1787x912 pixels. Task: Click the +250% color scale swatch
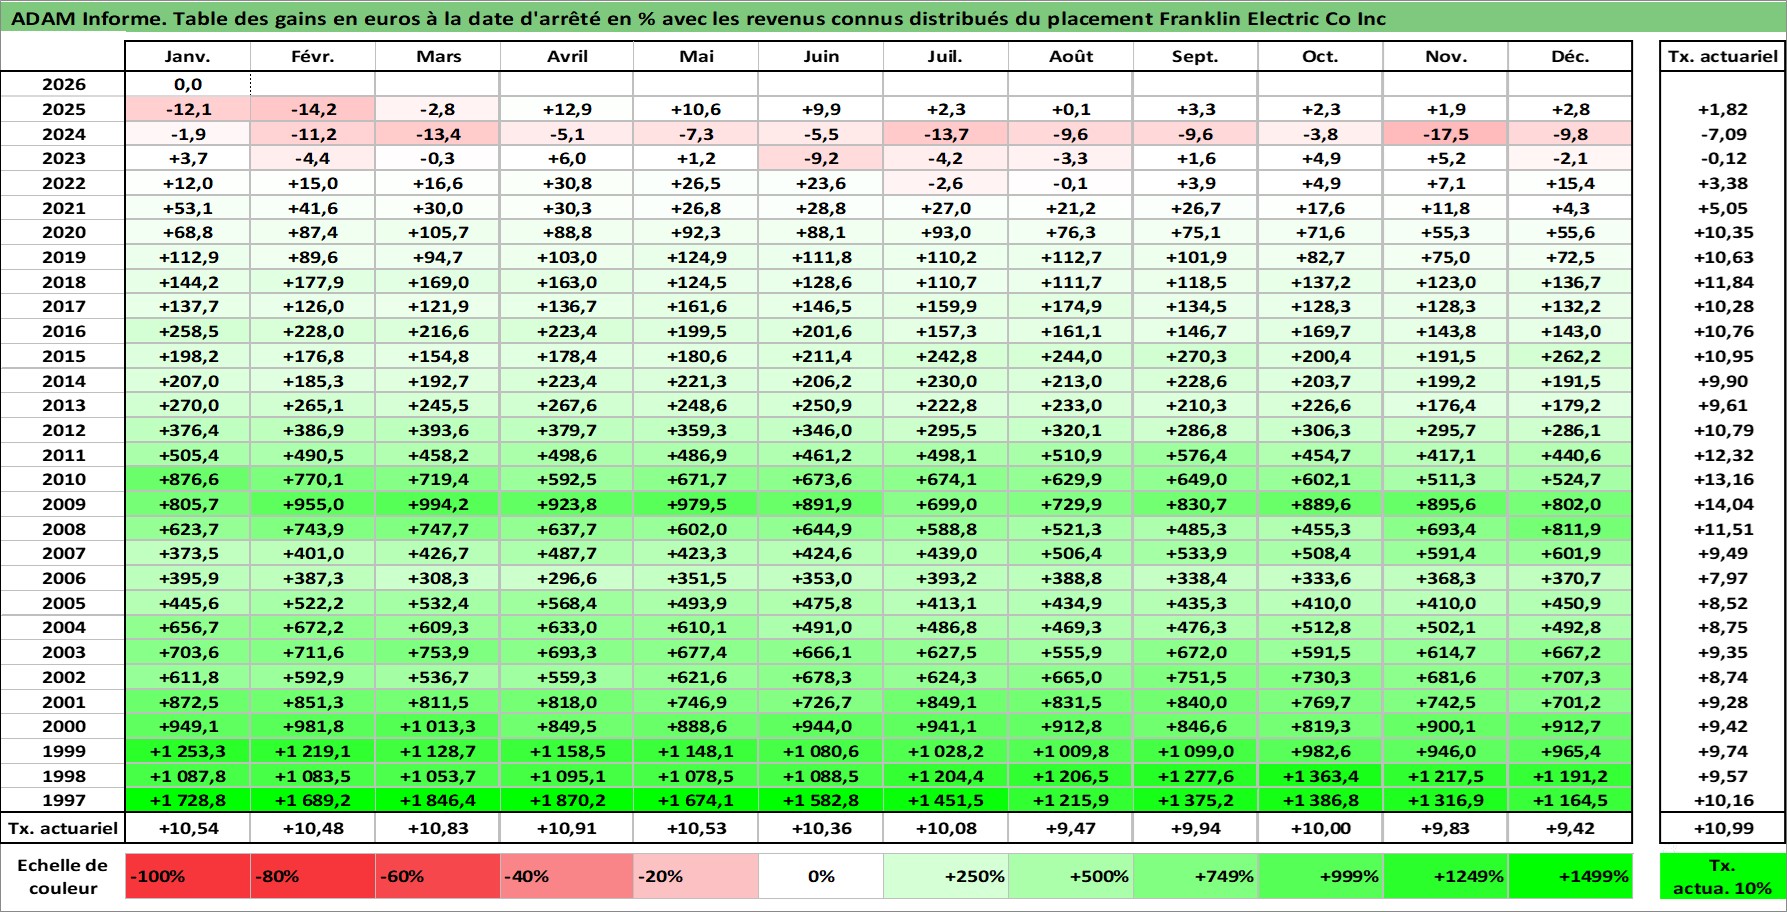(x=945, y=876)
